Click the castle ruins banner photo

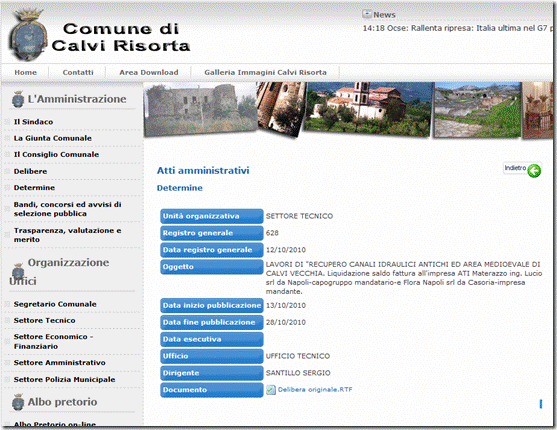click(x=201, y=109)
